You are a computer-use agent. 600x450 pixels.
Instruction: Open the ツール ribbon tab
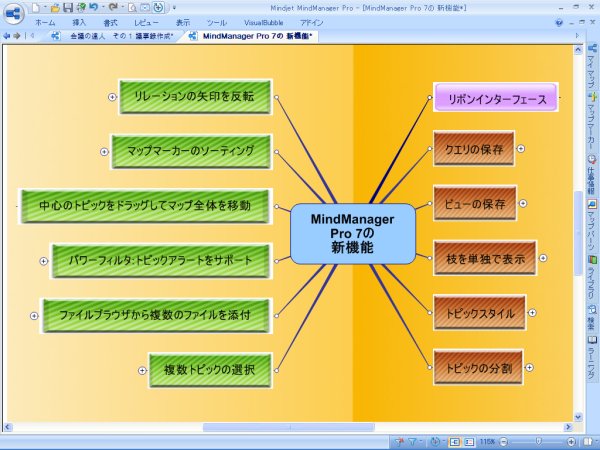216,23
